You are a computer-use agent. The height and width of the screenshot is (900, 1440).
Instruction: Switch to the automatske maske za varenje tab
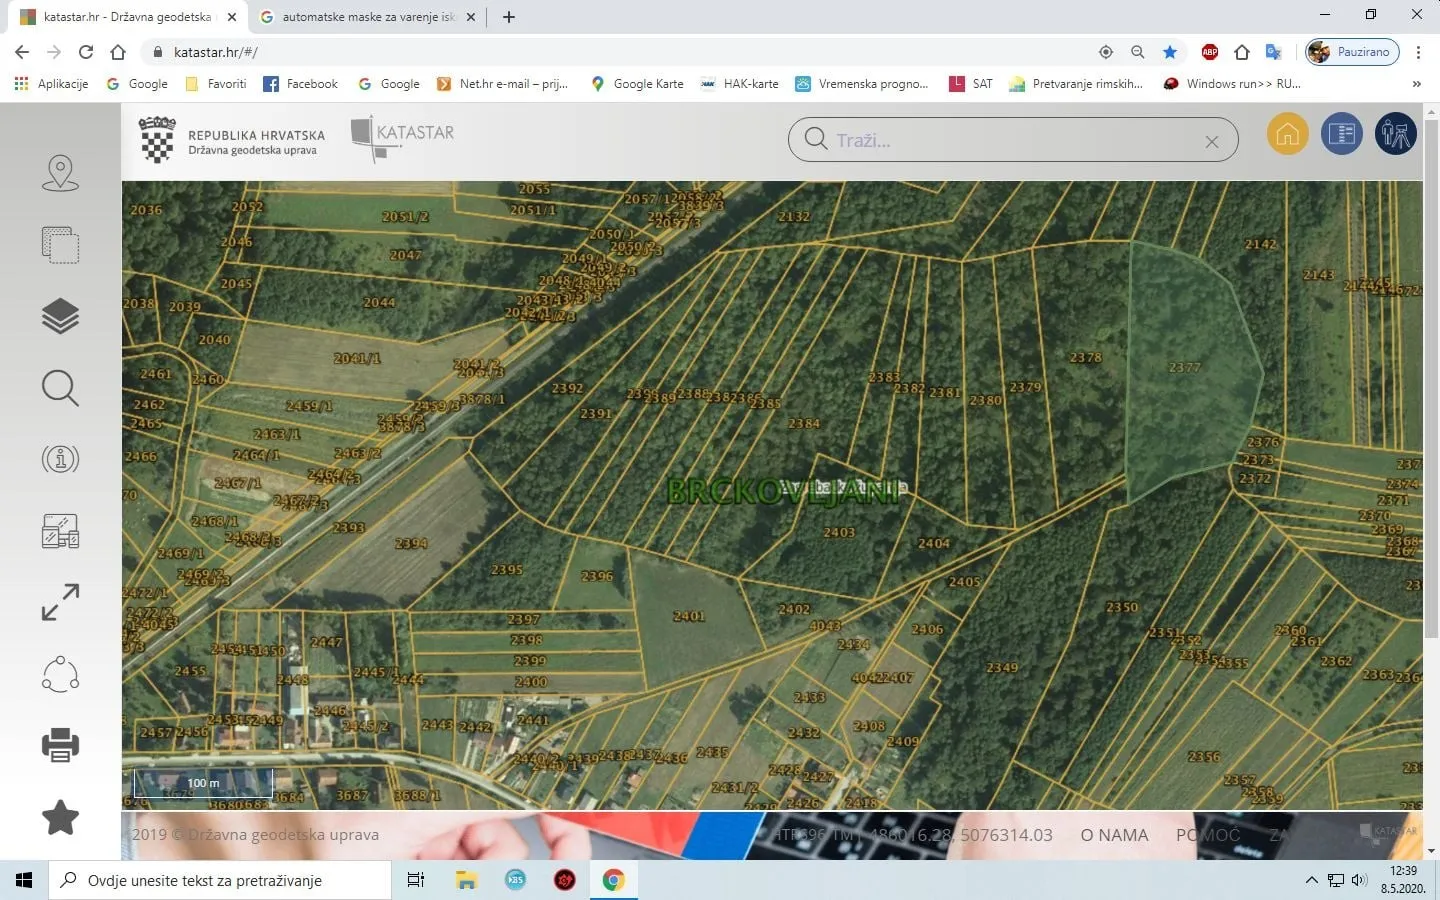coord(367,17)
